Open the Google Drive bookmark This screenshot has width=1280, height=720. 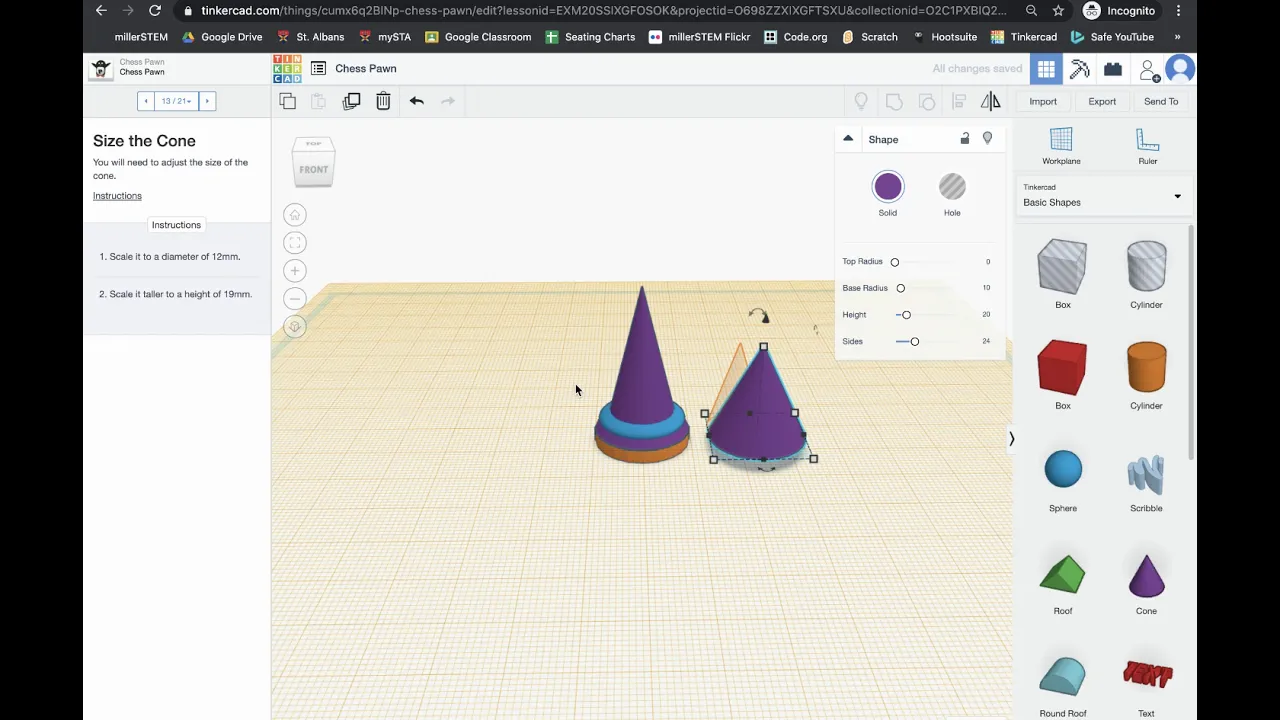click(222, 37)
